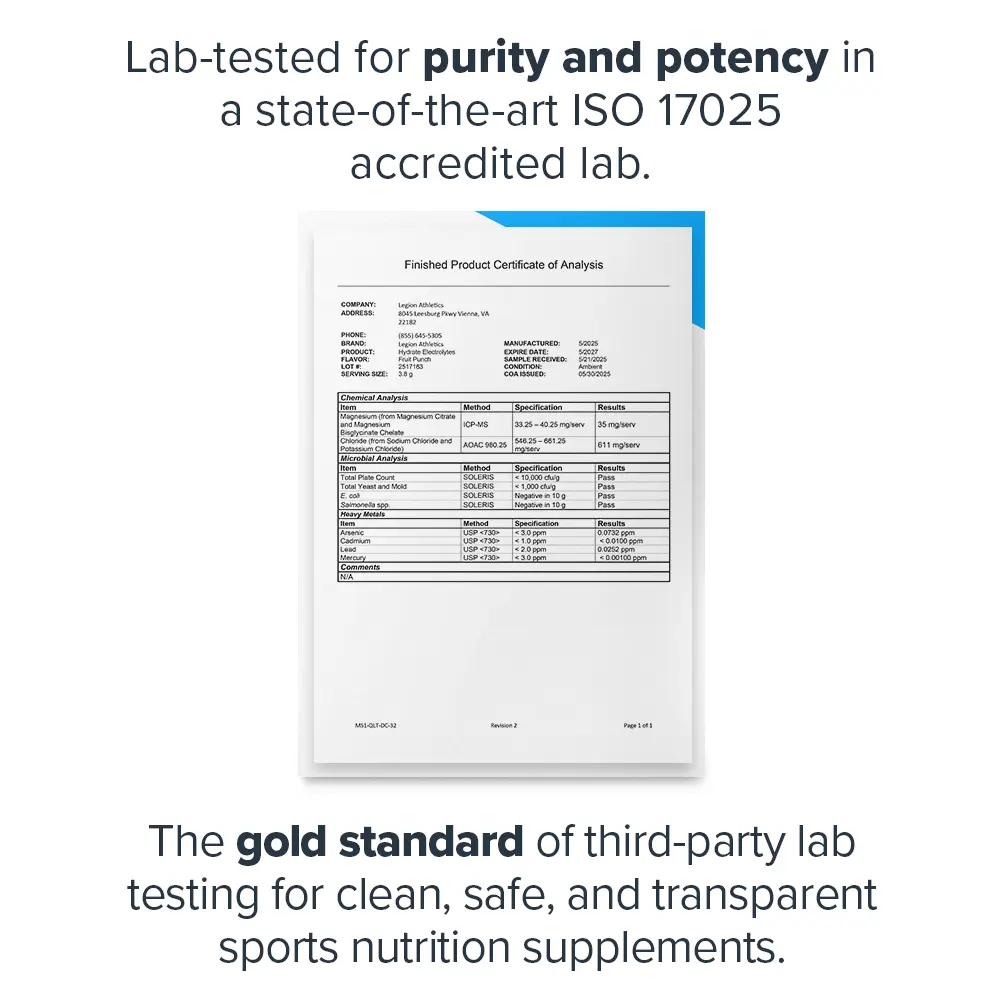The height and width of the screenshot is (1000, 1000).
Task: Click the "35 mg/serv" magnesium result
Action: coord(617,425)
